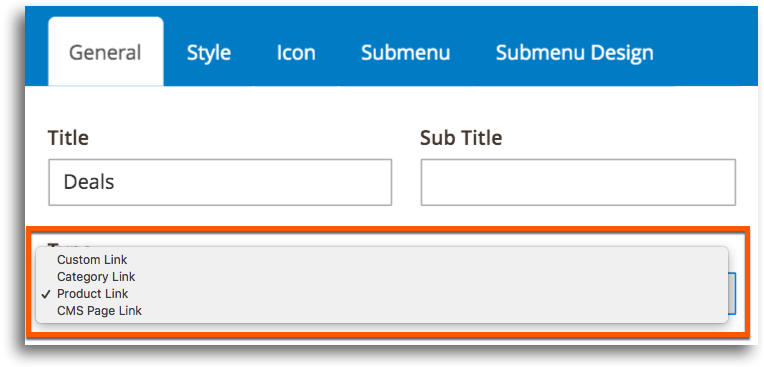Click the Sub Title label text
This screenshot has height=367, width=764.
click(x=461, y=138)
